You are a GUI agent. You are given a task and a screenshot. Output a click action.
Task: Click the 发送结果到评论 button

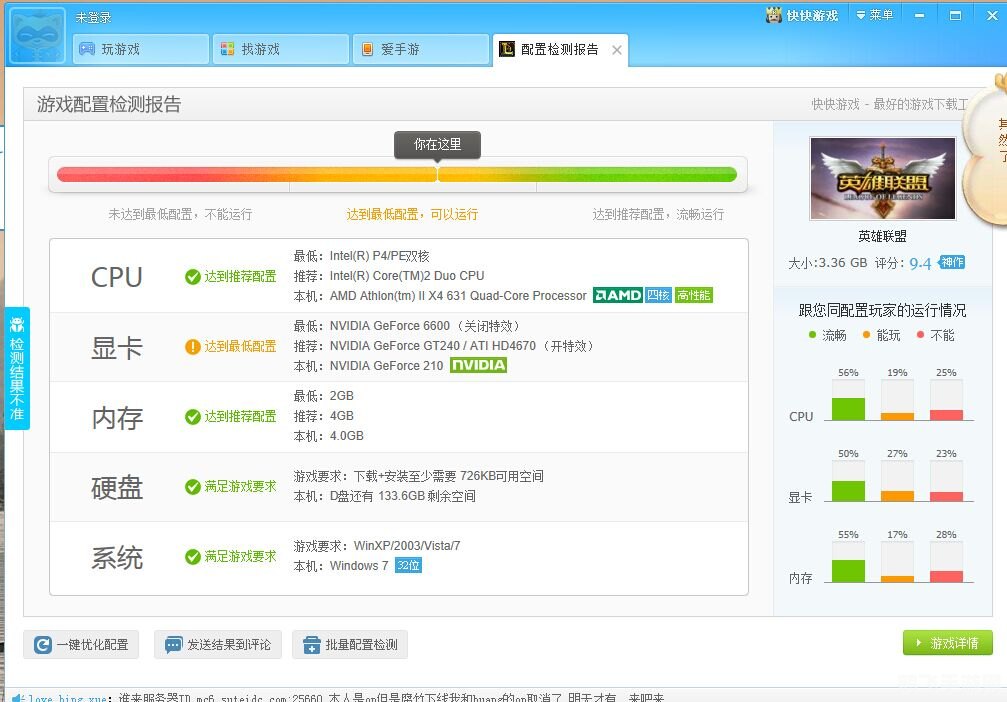(218, 645)
